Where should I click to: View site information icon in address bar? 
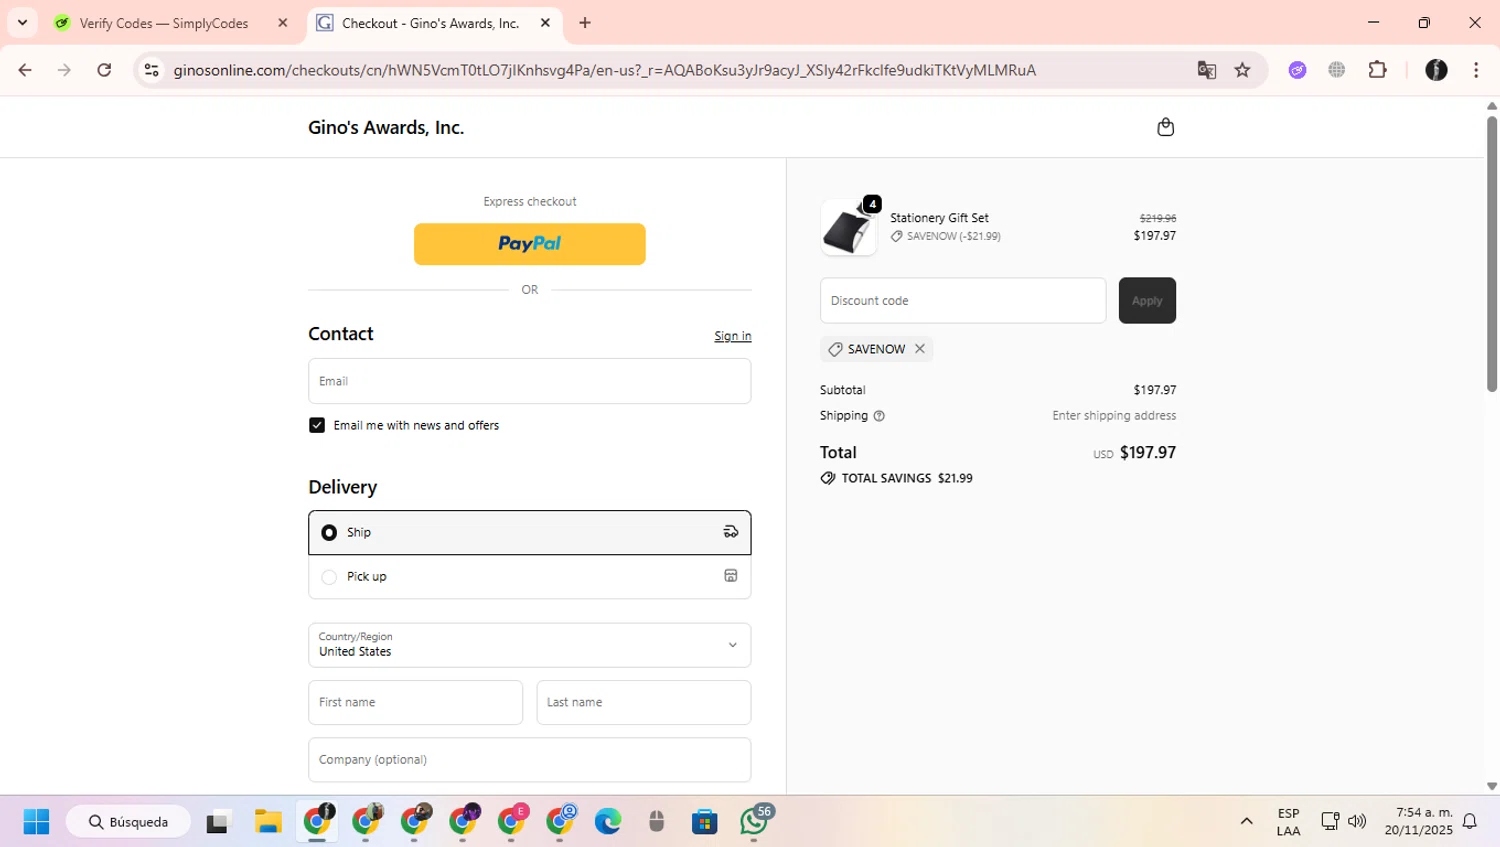(x=151, y=70)
